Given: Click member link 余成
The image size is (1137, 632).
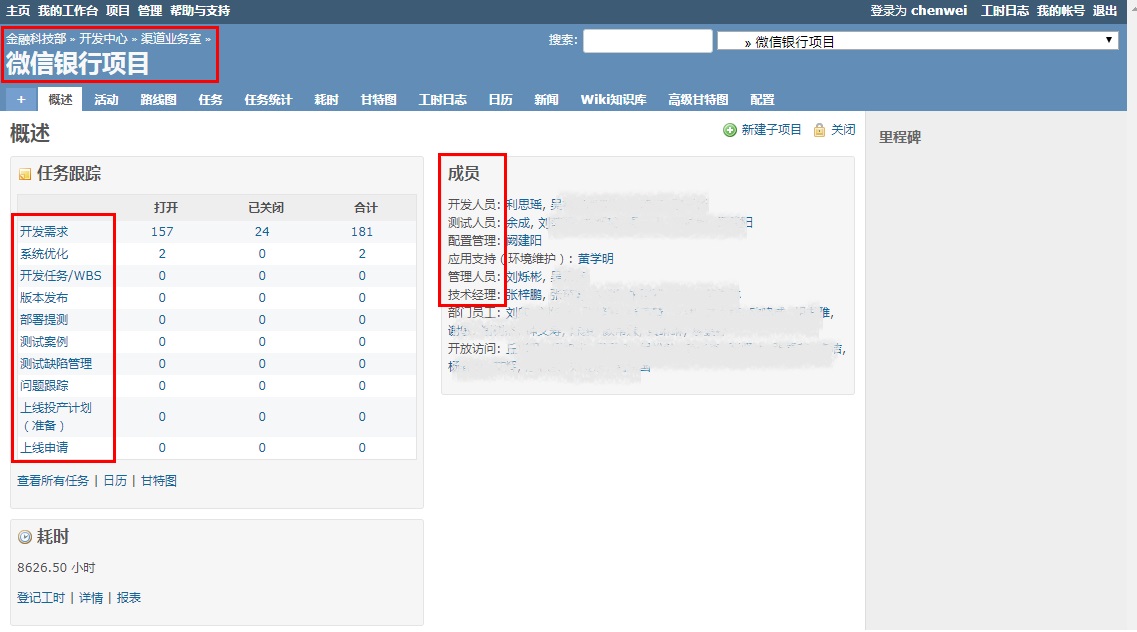Looking at the screenshot, I should point(518,223).
